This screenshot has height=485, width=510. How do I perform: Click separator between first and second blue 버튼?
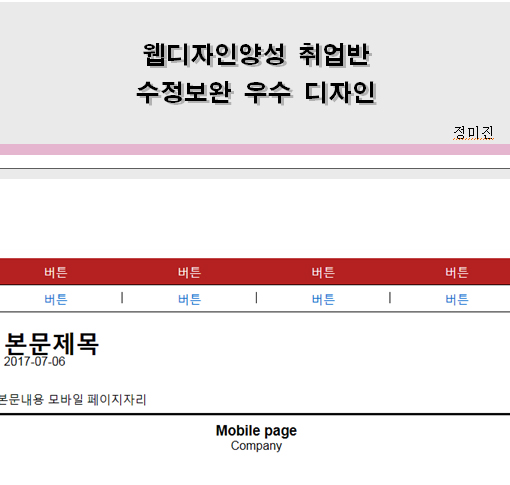122,298
